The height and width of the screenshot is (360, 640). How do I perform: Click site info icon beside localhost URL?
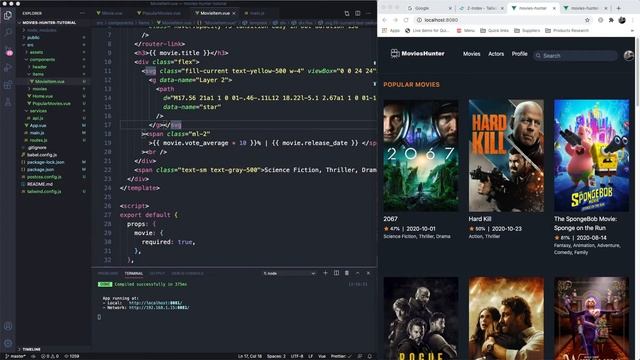(419, 20)
